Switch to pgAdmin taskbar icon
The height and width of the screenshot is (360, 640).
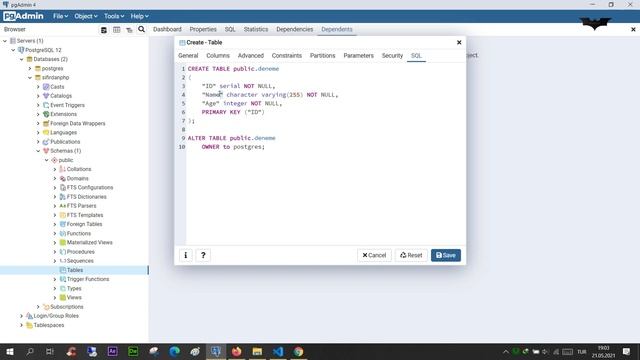(x=216, y=351)
